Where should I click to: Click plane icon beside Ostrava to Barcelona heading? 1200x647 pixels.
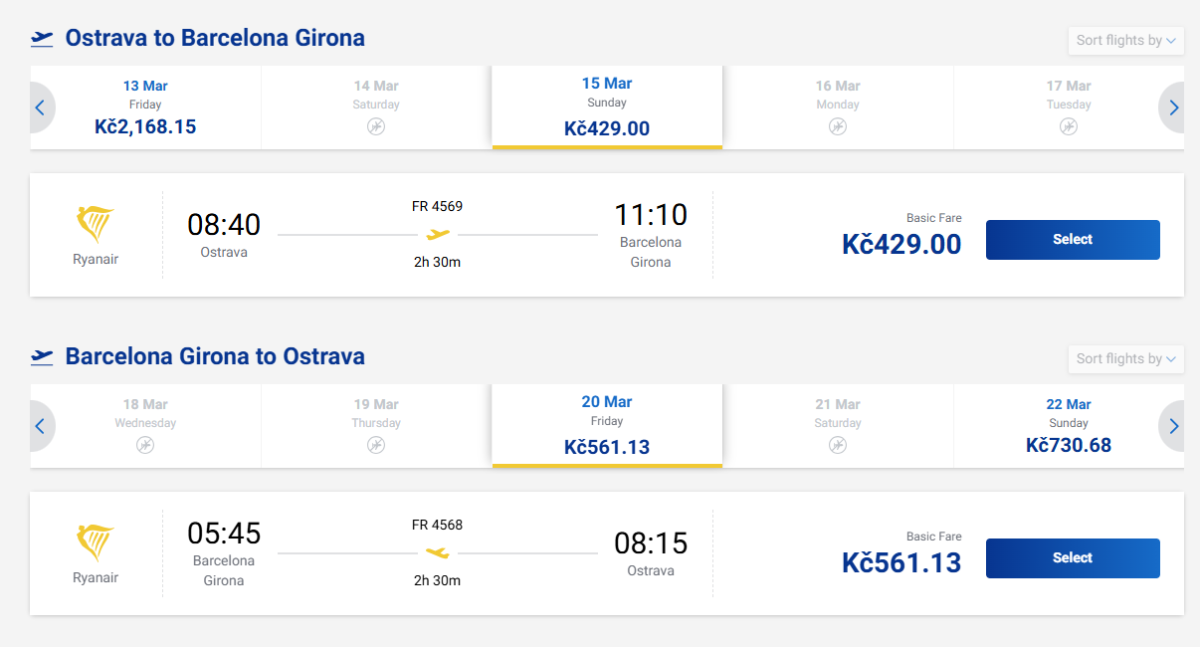(42, 39)
